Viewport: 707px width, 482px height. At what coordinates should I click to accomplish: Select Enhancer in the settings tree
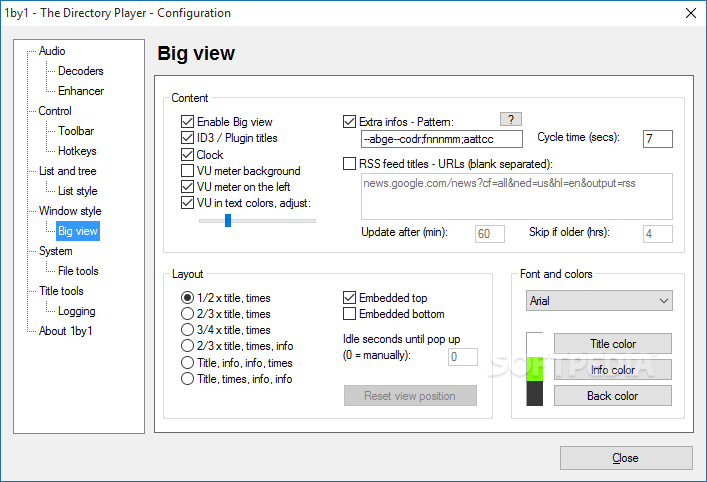coord(81,91)
